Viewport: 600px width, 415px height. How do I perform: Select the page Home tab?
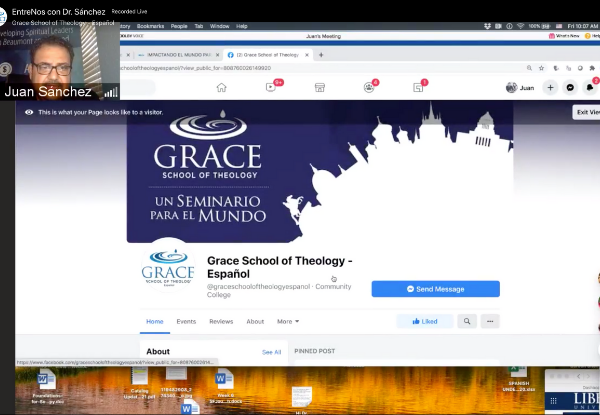[155, 321]
